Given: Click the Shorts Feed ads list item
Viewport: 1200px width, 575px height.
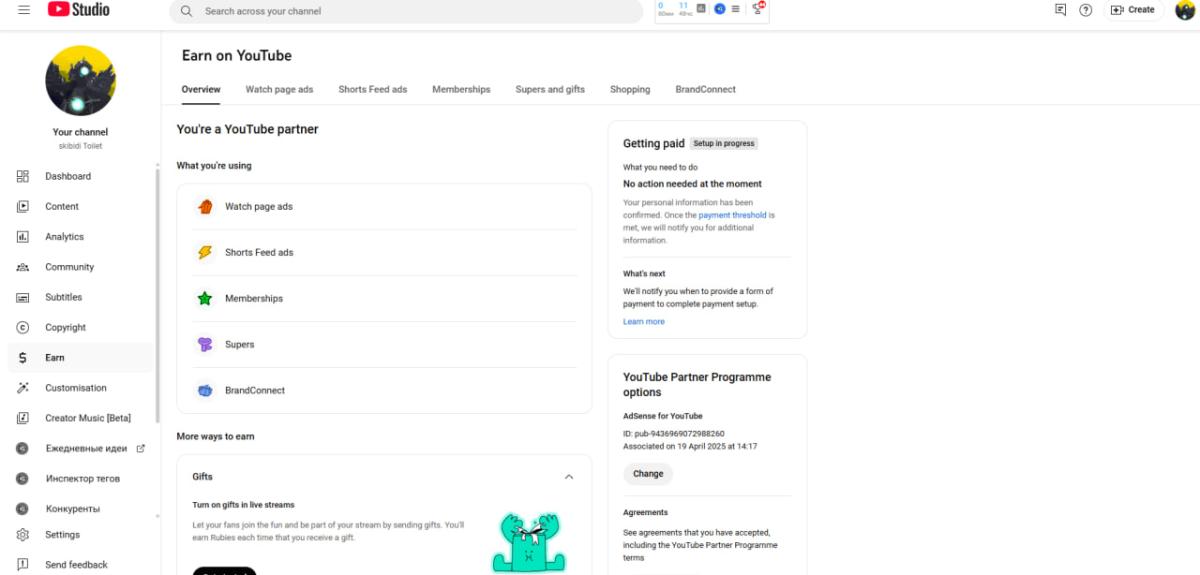Looking at the screenshot, I should click(x=384, y=252).
